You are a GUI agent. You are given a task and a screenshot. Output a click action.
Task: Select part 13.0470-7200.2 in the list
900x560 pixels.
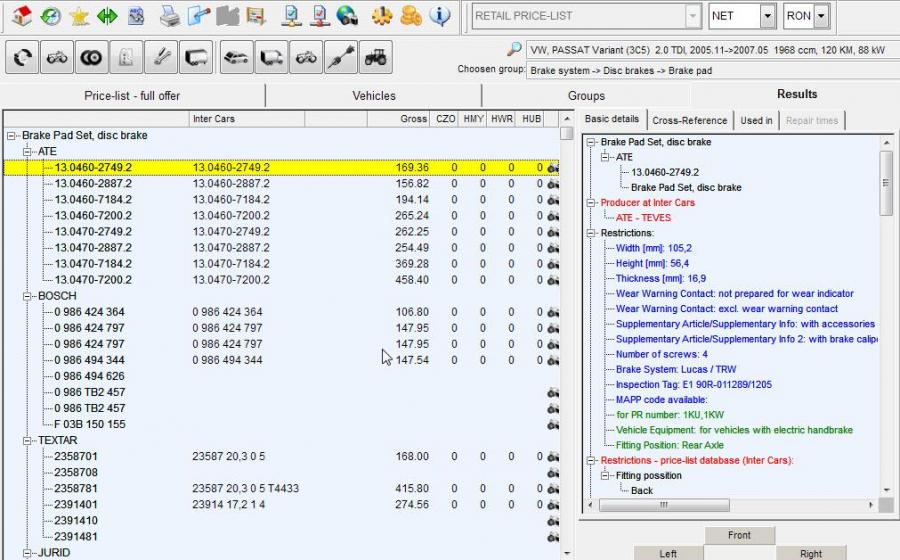pyautogui.click(x=93, y=280)
